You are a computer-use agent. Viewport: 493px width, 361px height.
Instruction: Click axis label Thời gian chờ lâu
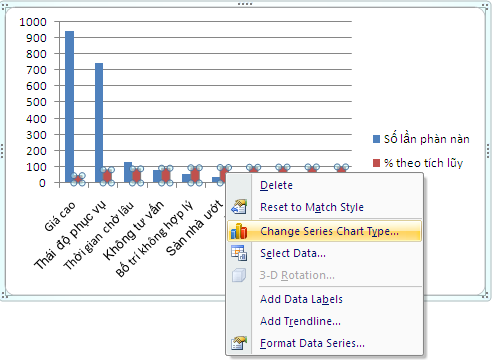tap(99, 235)
